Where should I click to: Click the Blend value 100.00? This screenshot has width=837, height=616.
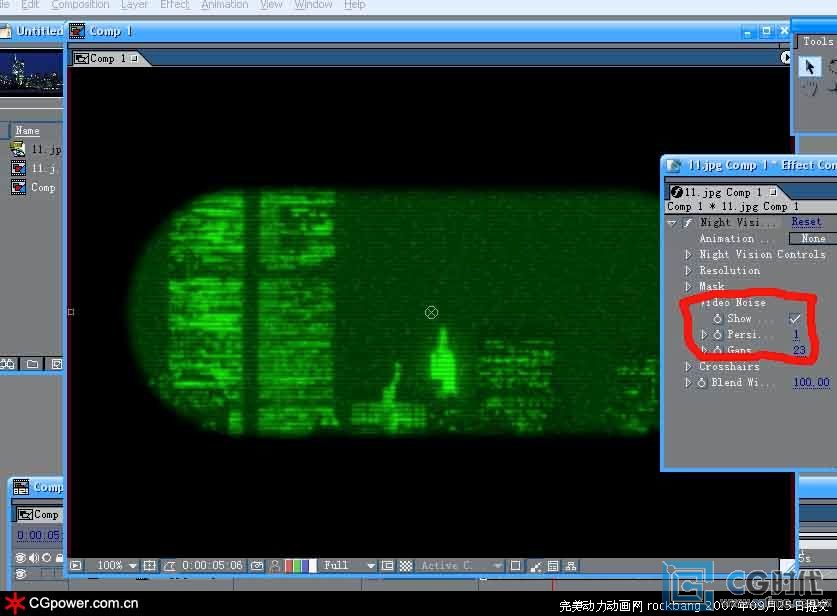811,383
